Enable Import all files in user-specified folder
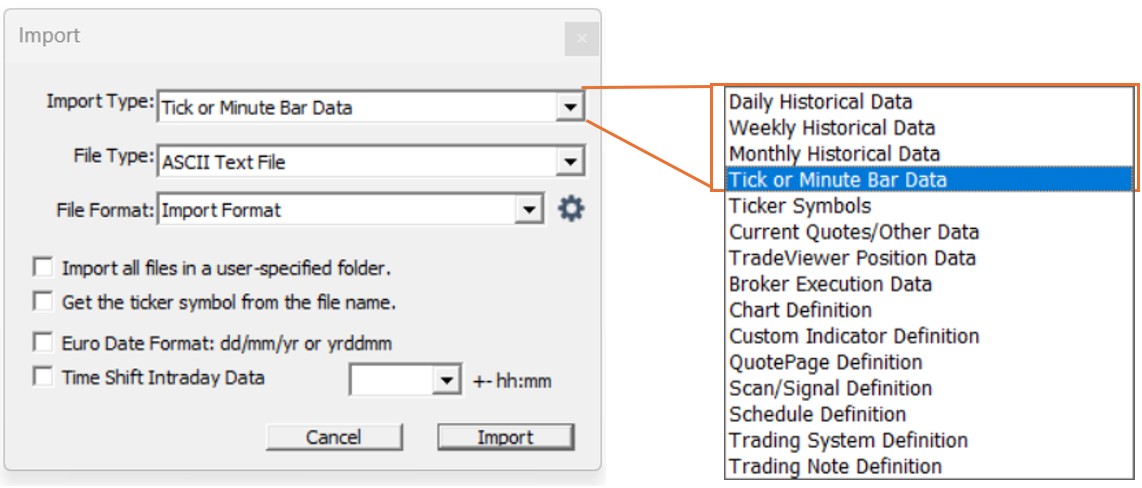1142x488 pixels. [x=43, y=268]
